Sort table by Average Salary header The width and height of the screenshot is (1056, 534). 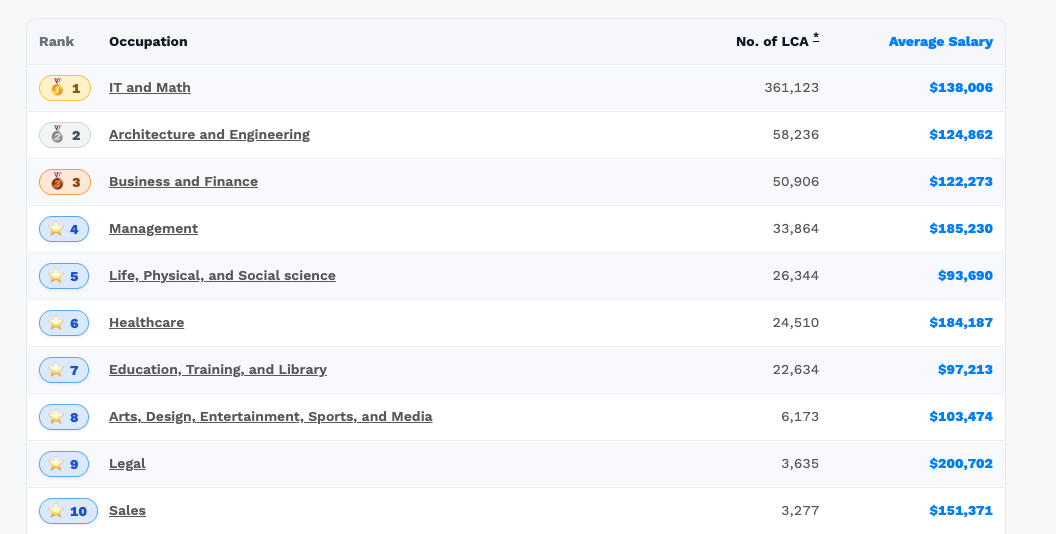coord(940,42)
